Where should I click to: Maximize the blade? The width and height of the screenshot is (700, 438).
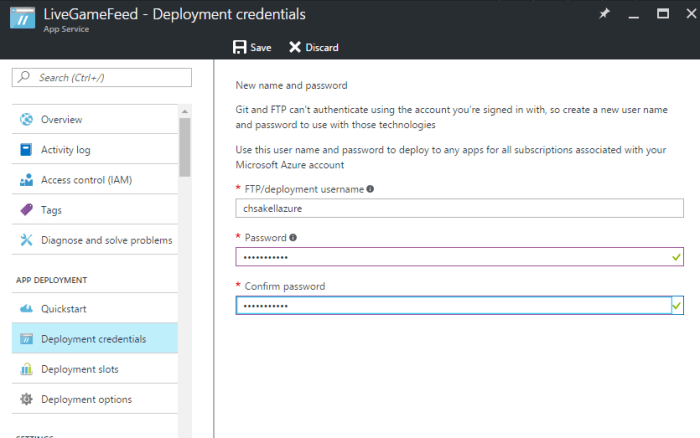[x=663, y=14]
